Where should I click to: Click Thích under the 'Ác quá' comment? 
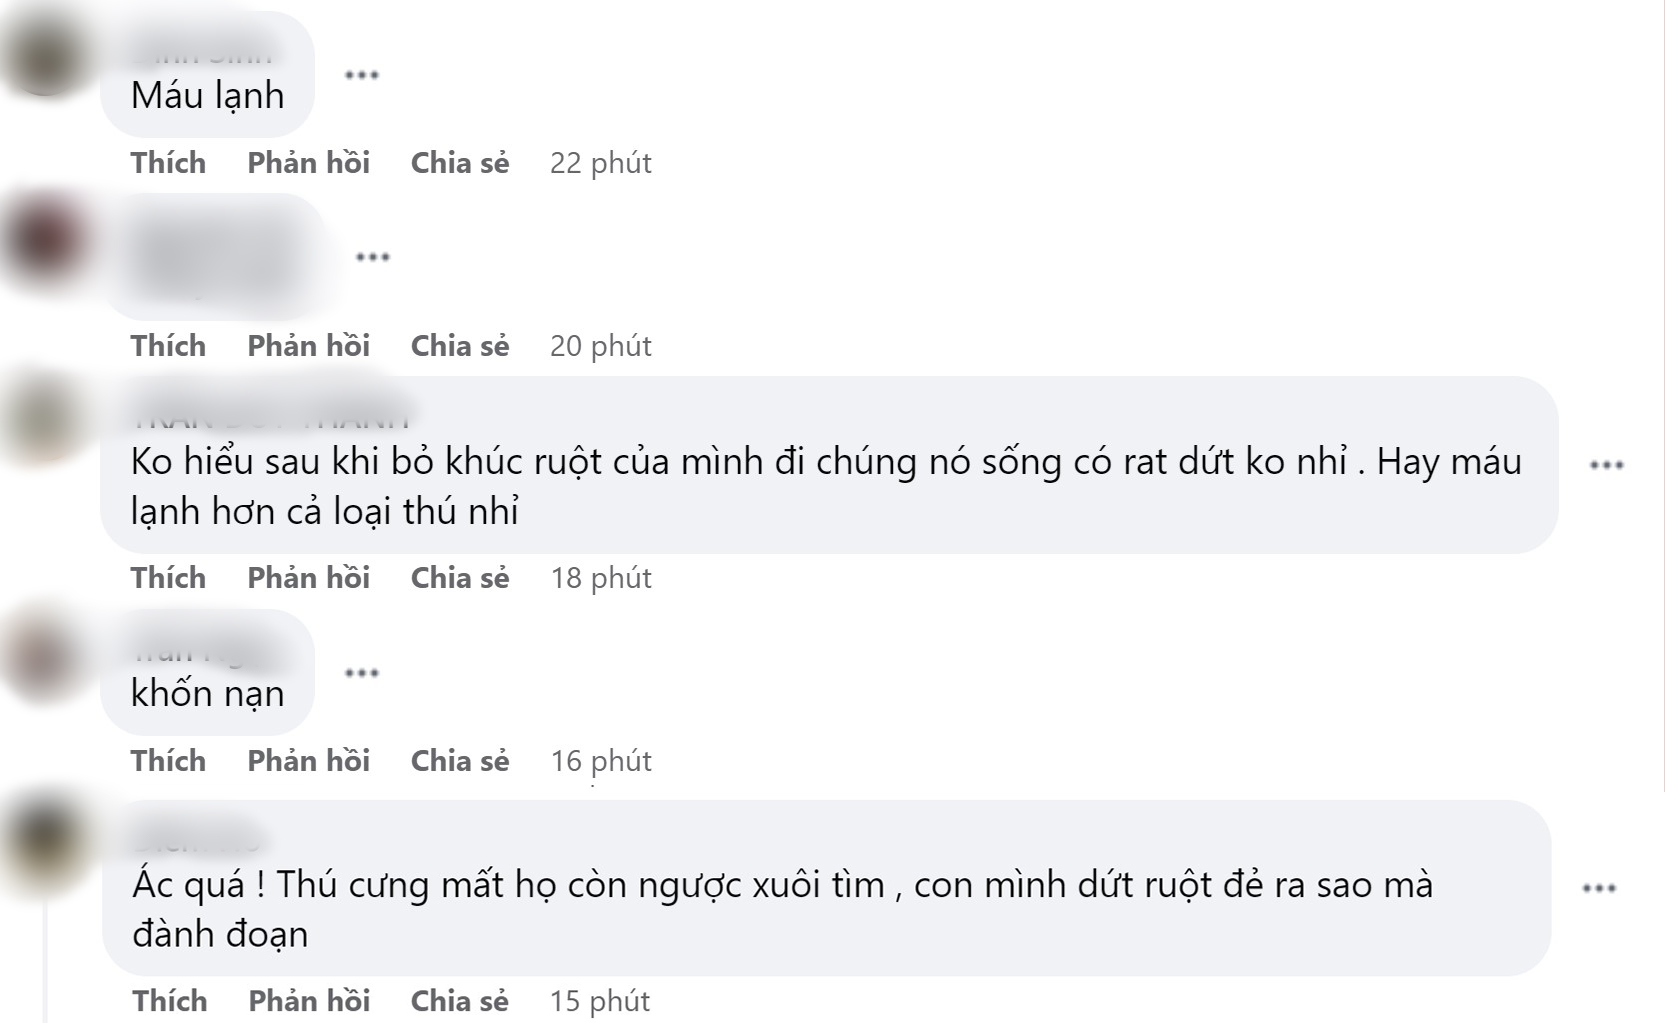(169, 1001)
